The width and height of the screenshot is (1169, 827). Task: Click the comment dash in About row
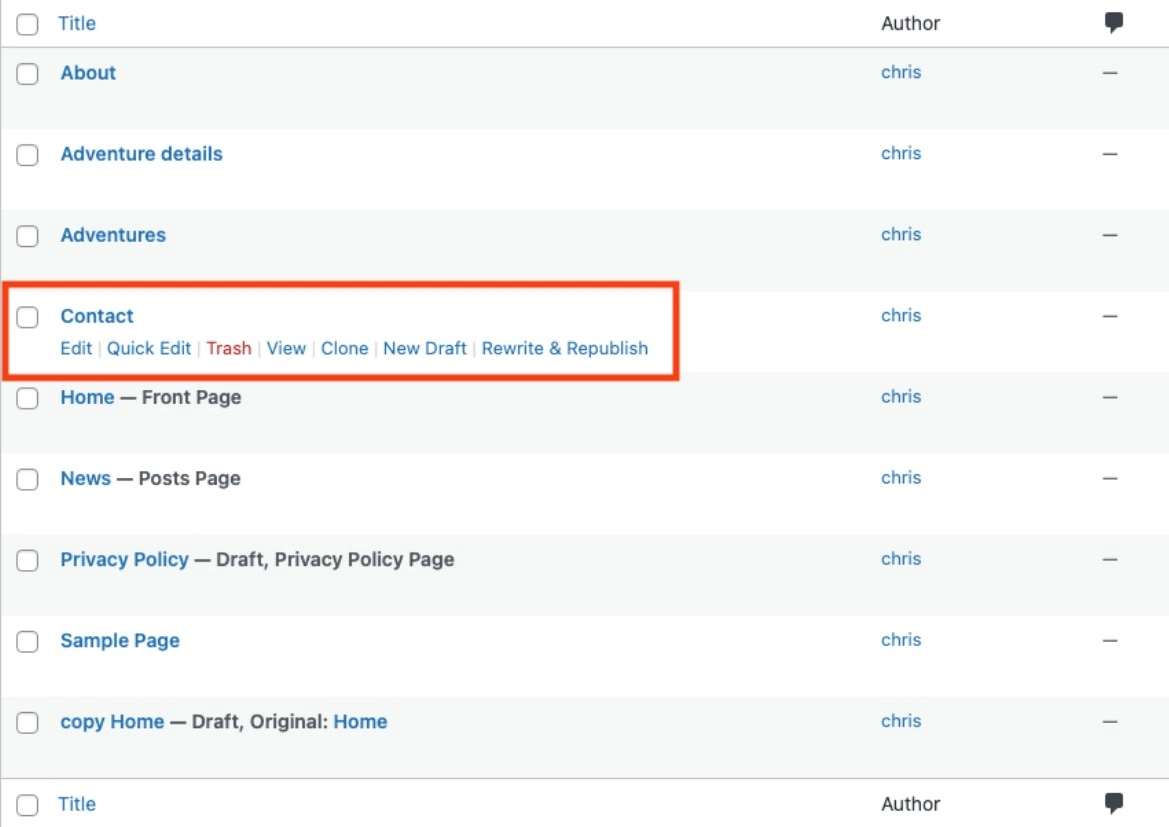click(1110, 73)
